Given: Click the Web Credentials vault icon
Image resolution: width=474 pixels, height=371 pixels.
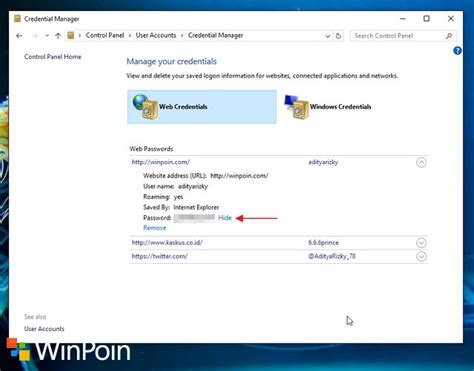Looking at the screenshot, I should (x=145, y=106).
